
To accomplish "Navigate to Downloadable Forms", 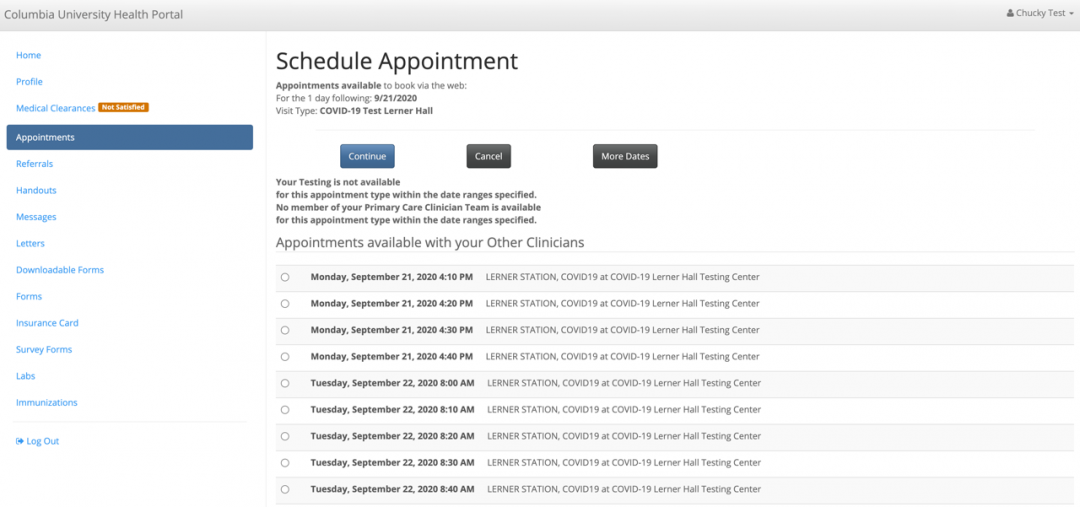I will [x=60, y=270].
